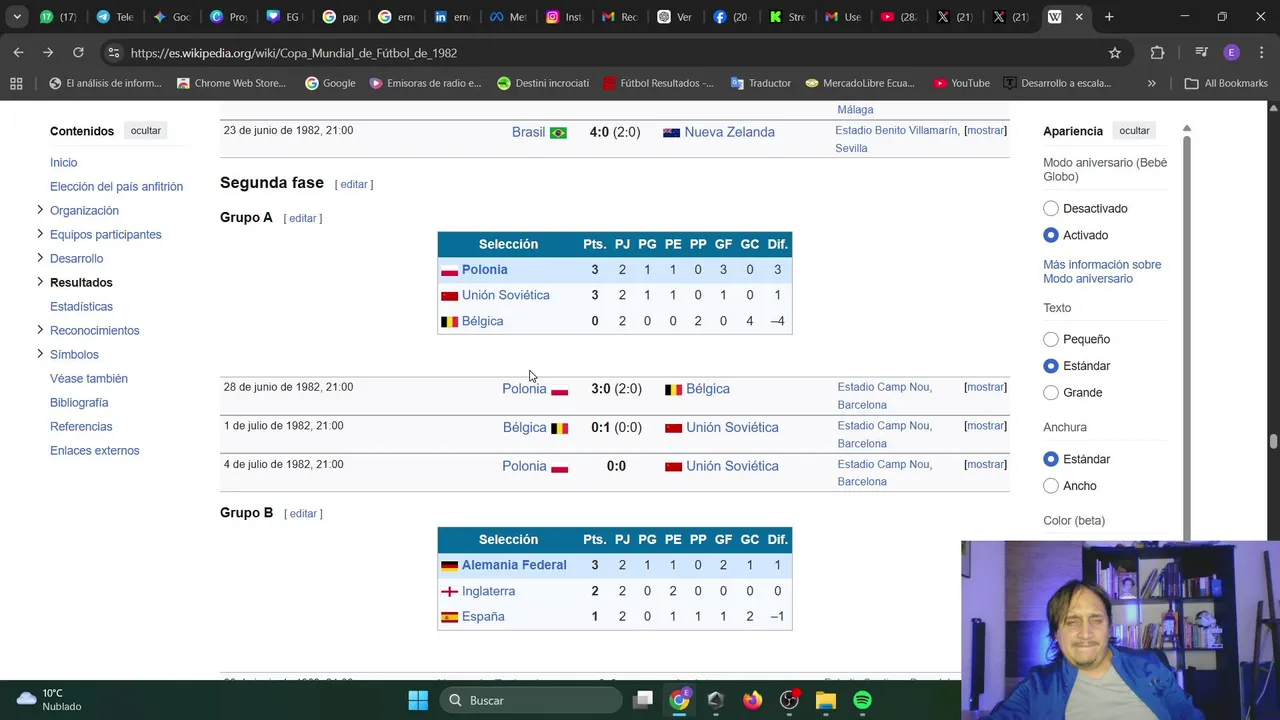
Task: Expand the Símbolos contents section
Action: click(40, 353)
